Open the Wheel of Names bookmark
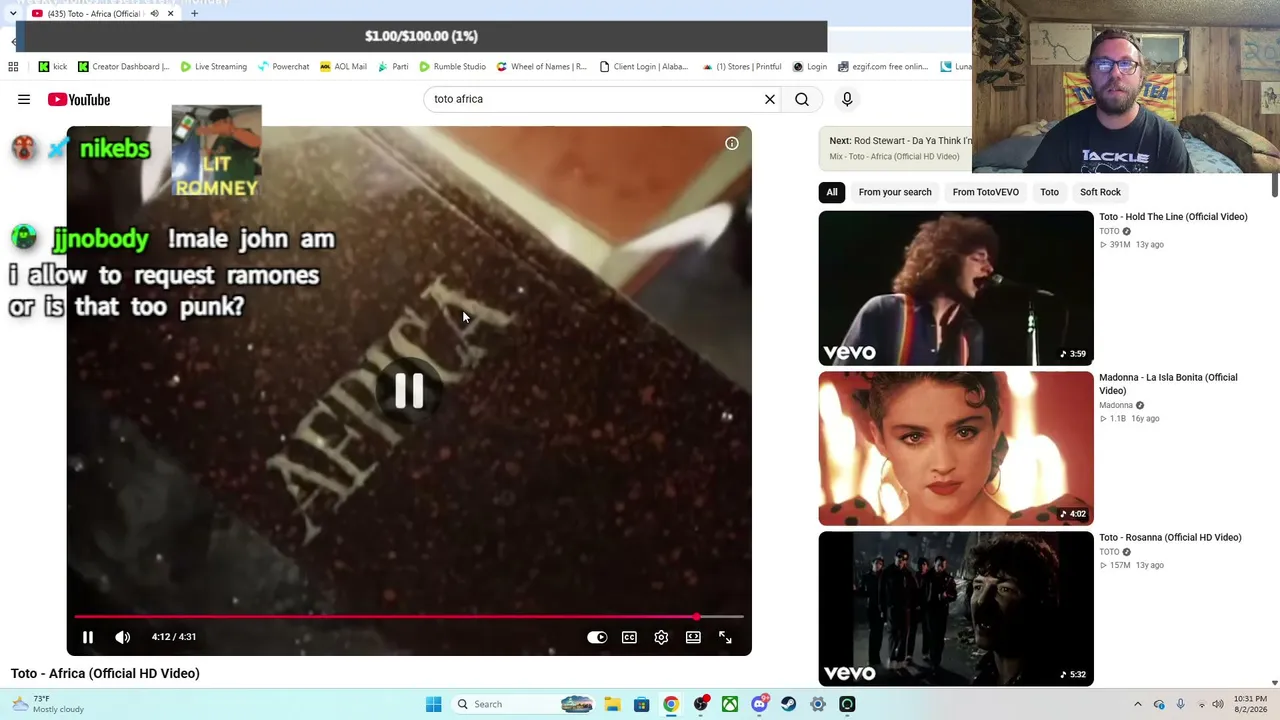1280x720 pixels. point(542,67)
